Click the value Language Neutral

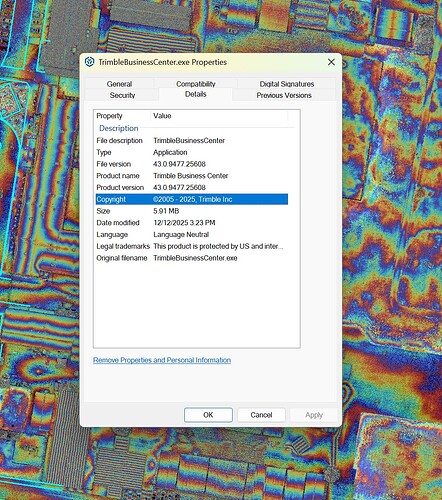(181, 235)
